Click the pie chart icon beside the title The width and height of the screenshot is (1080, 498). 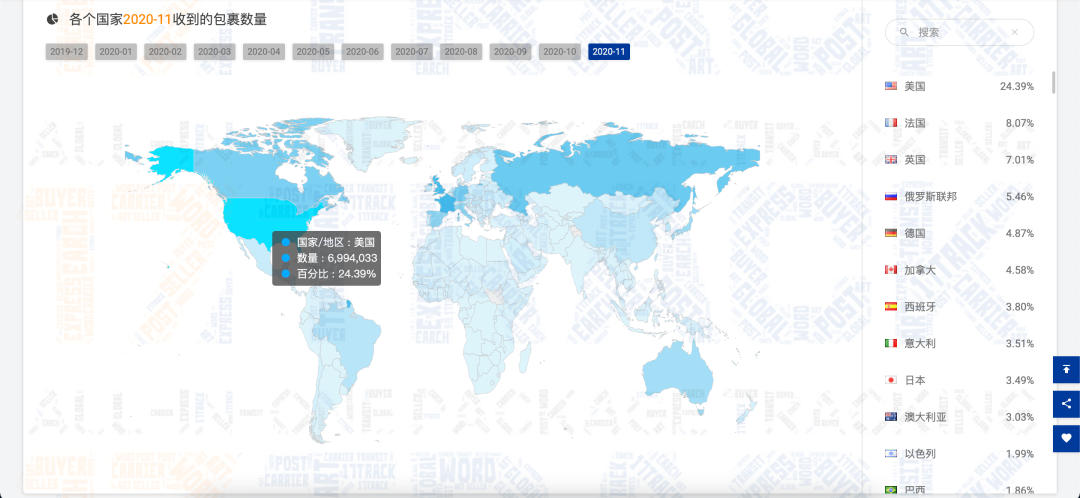pyautogui.click(x=52, y=19)
